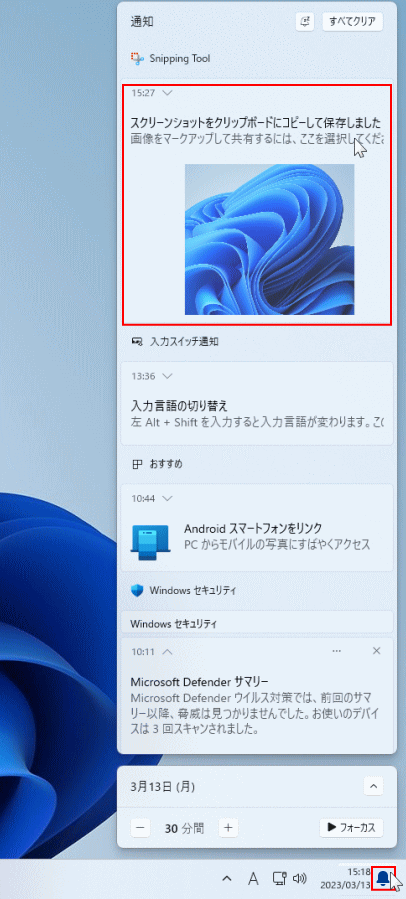Click the 3月13日 (月) date header
This screenshot has height=899, width=406.
point(163,787)
